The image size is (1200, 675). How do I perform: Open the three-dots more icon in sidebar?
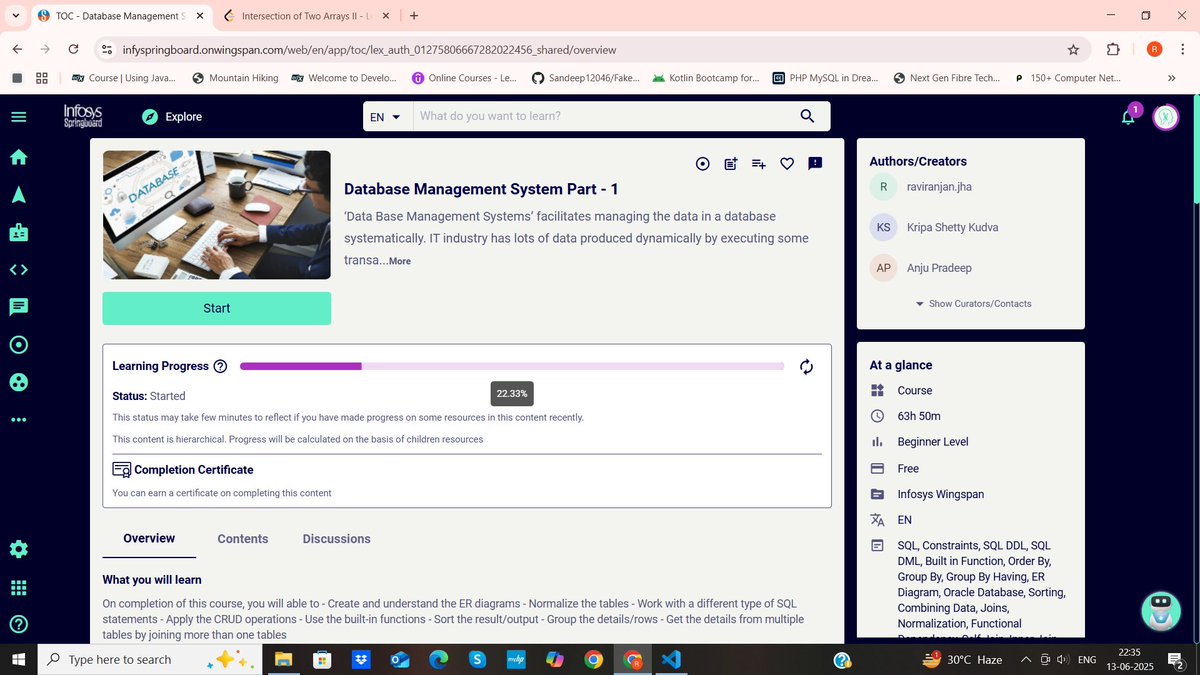click(x=18, y=419)
